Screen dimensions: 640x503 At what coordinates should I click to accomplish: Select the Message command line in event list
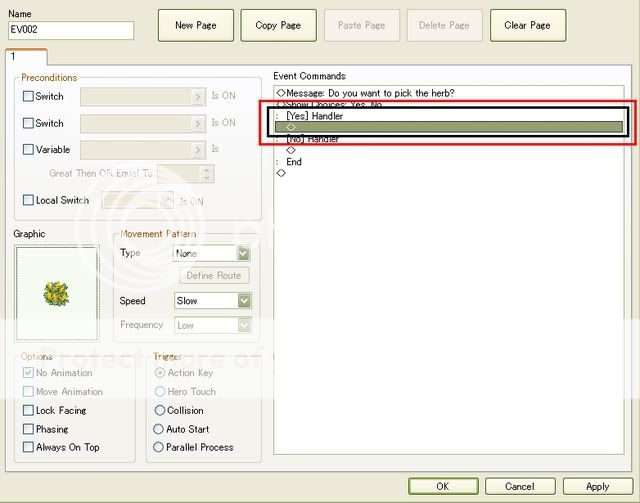click(370, 93)
